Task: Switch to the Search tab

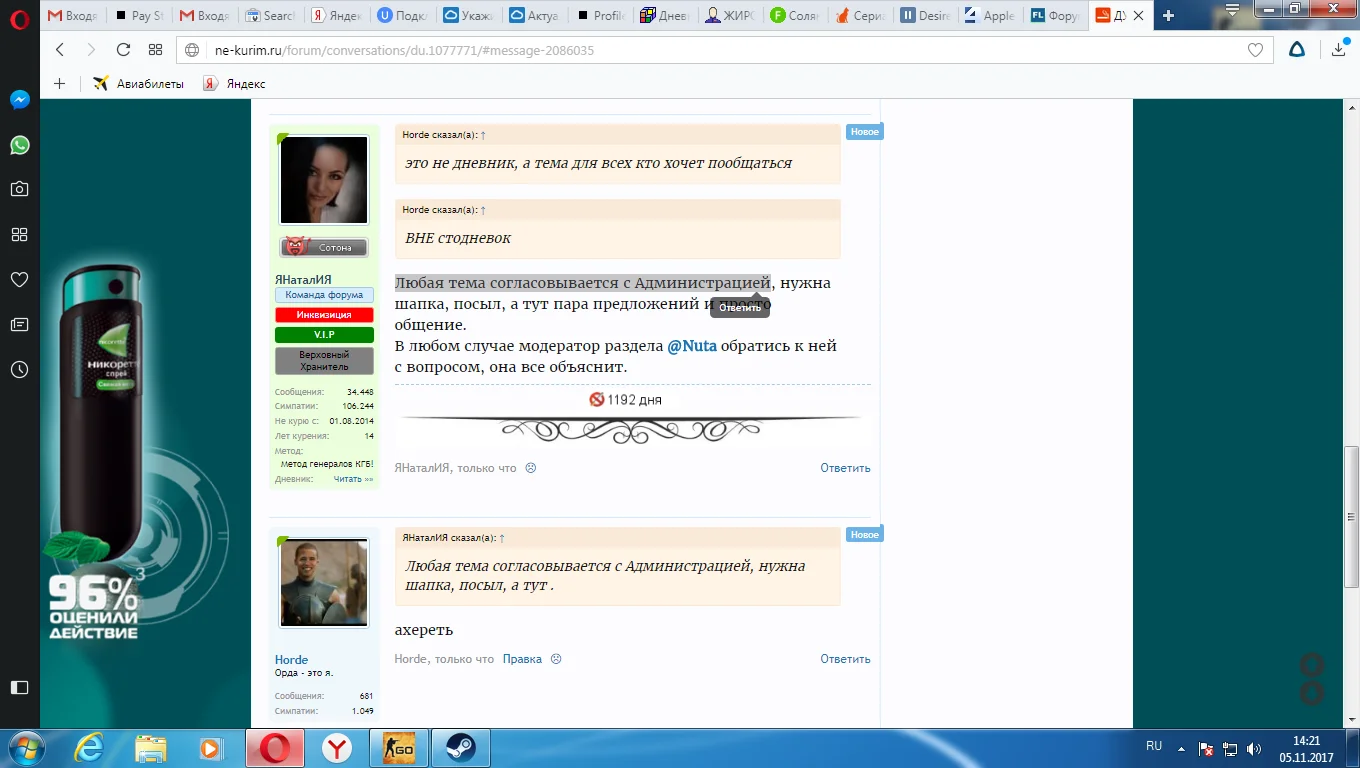Action: point(270,16)
